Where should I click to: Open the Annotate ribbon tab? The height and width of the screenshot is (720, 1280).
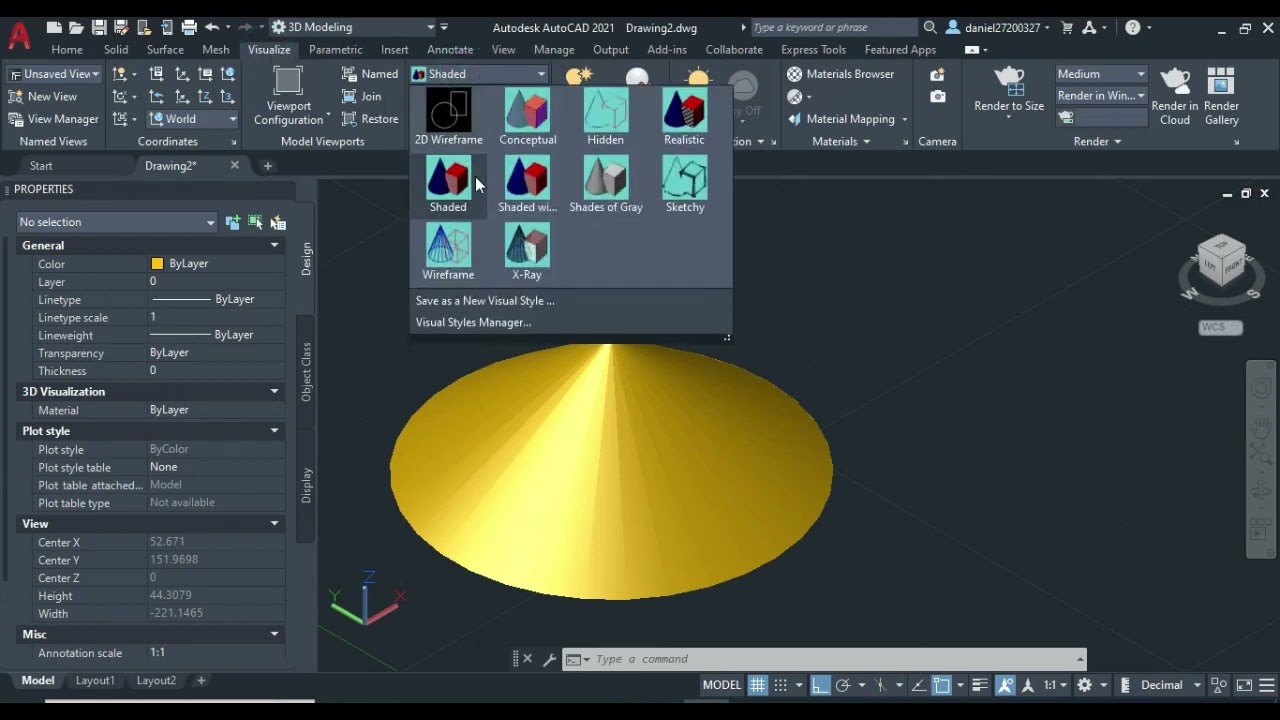click(450, 49)
